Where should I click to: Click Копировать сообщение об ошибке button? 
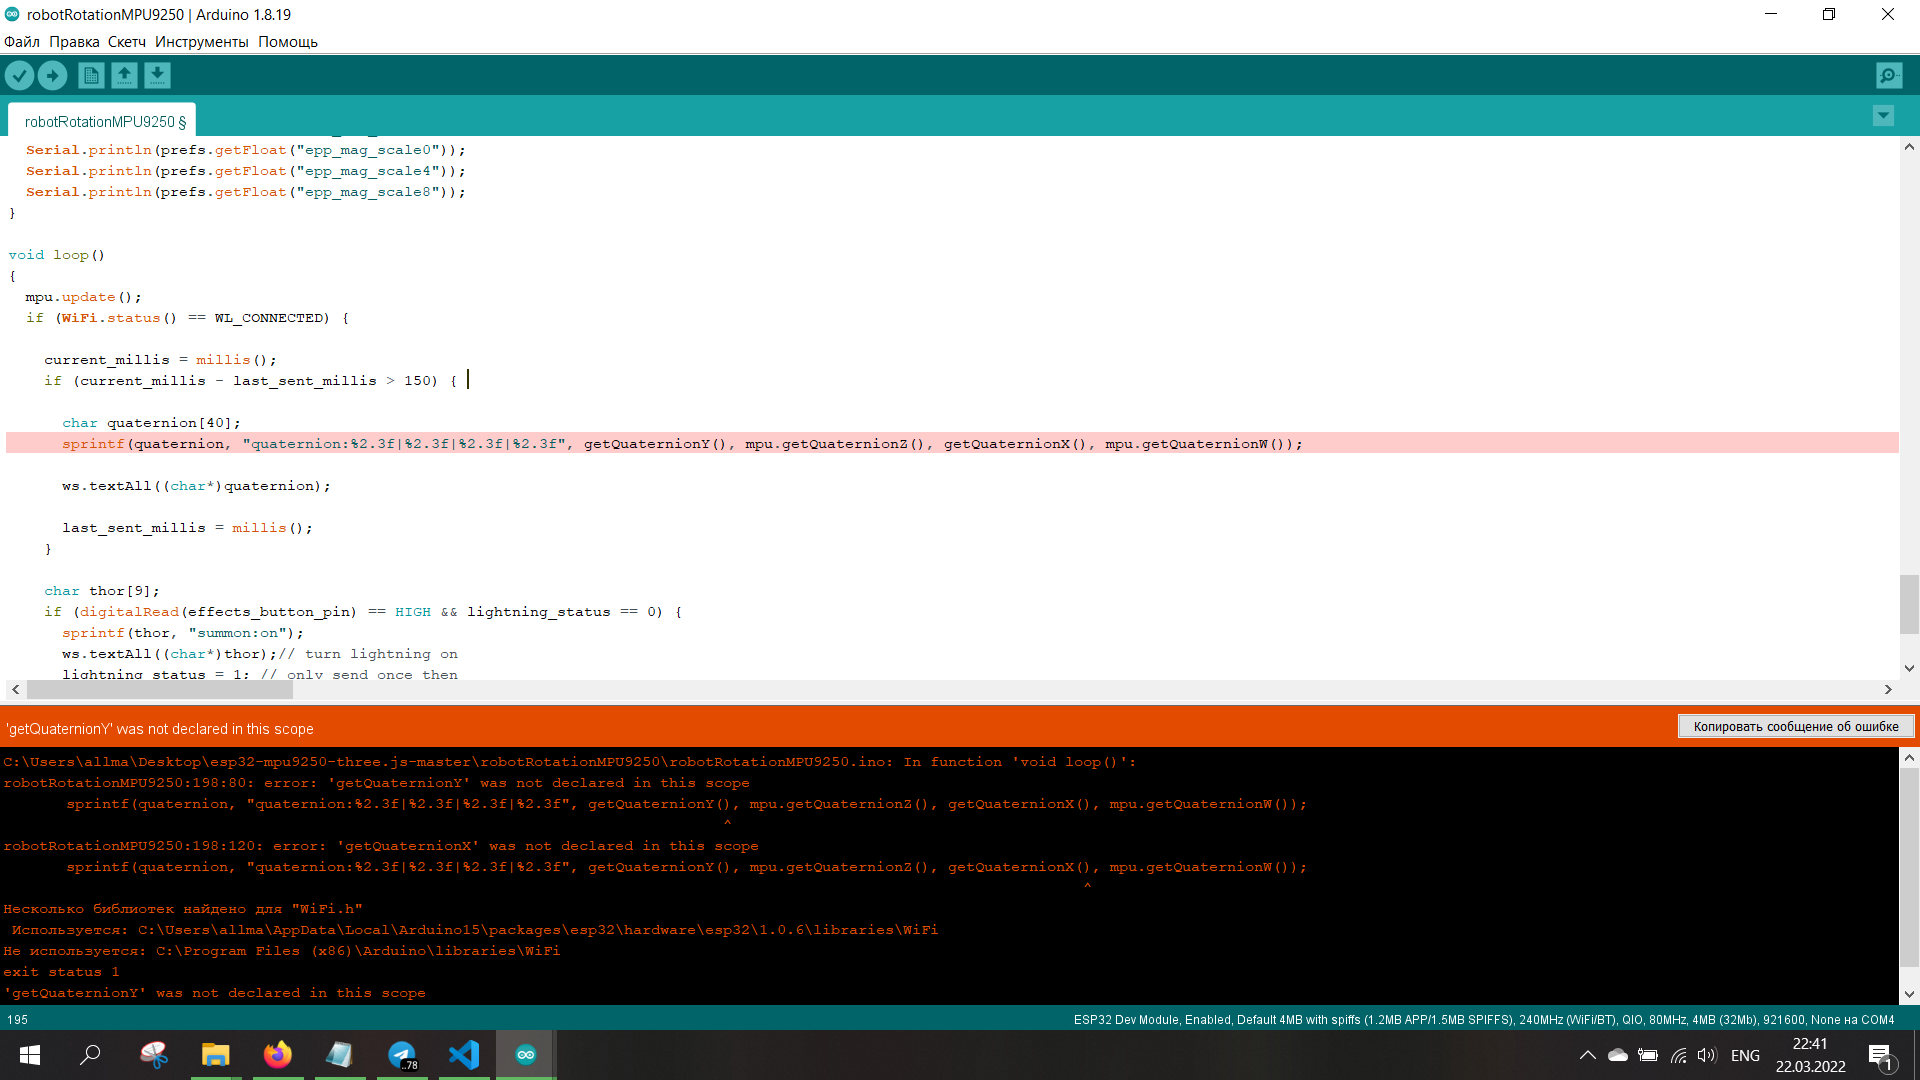[x=1795, y=727]
